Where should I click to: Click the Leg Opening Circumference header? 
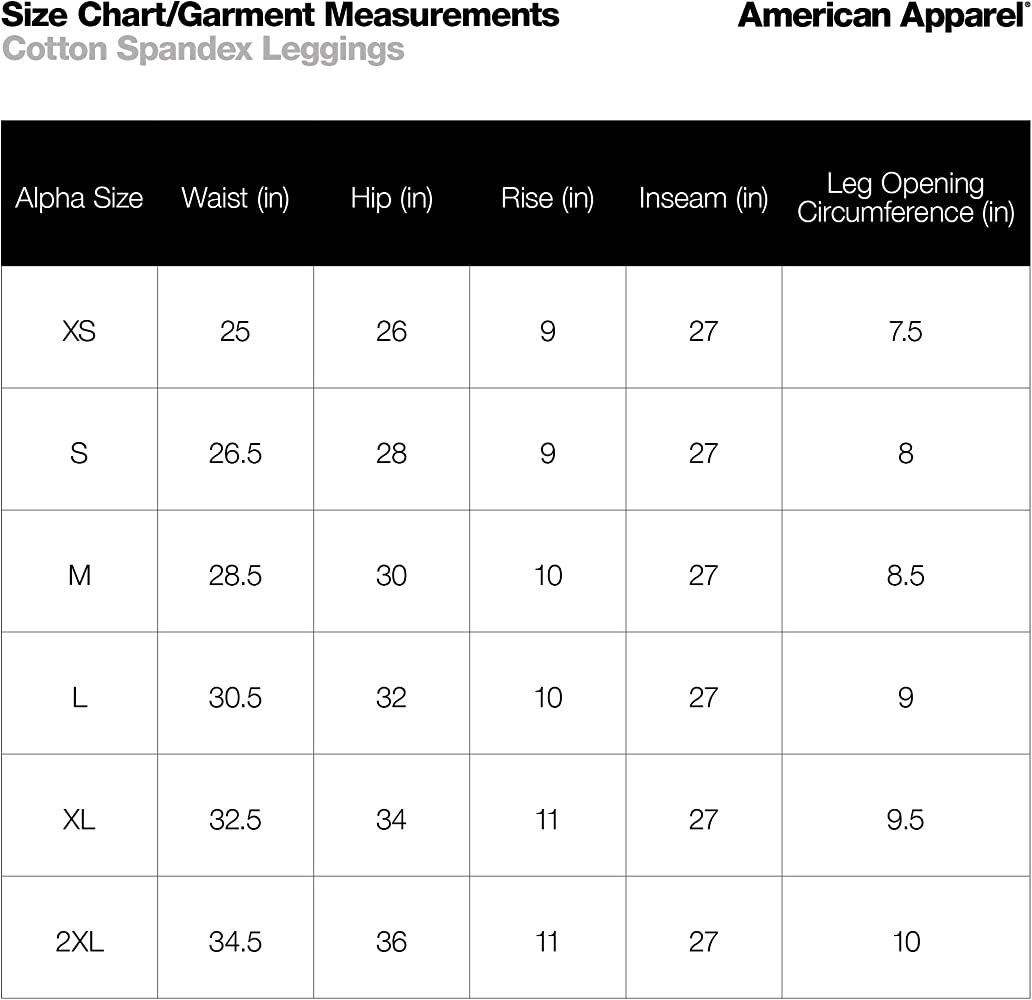(x=905, y=198)
